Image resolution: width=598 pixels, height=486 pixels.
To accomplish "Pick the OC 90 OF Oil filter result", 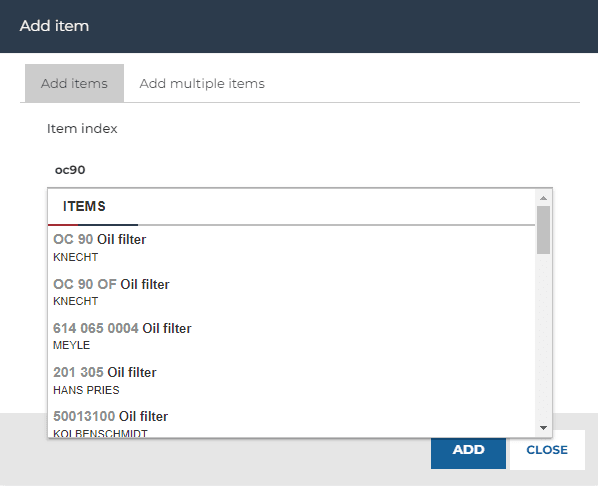I will (291, 292).
